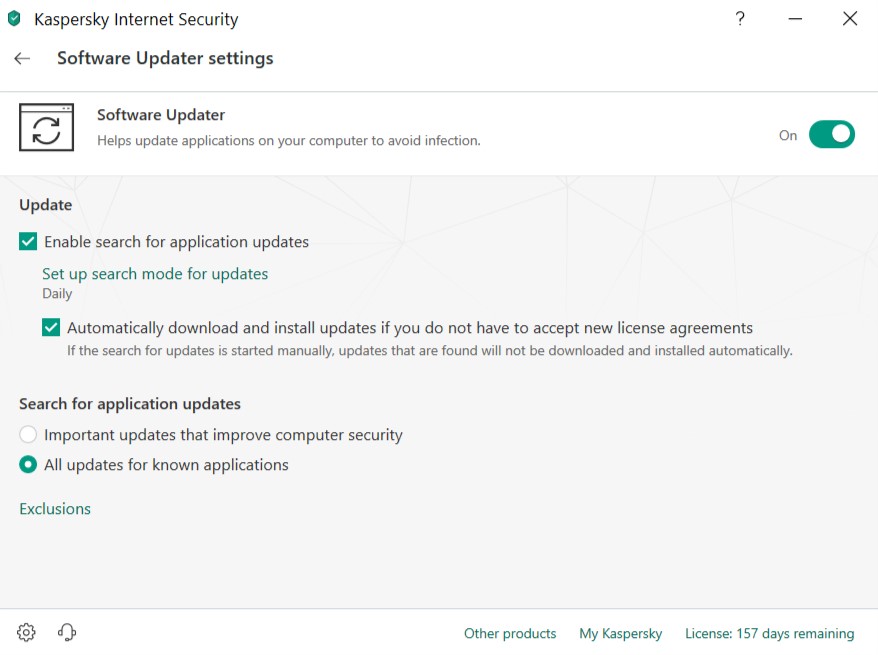The height and width of the screenshot is (655, 878).
Task: Click the Kaspersky shield logo icon
Action: pos(14,19)
